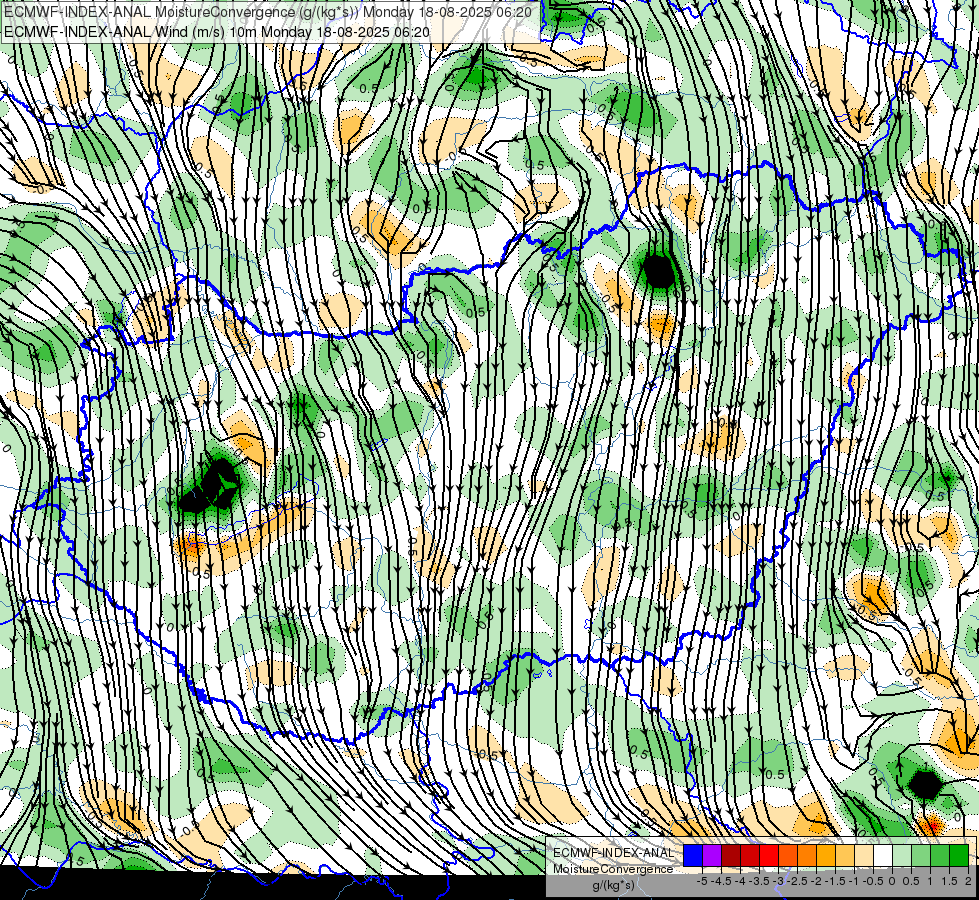This screenshot has height=900, width=979.
Task: Click the Wind (m/s) 10m title line
Action: 217,31
